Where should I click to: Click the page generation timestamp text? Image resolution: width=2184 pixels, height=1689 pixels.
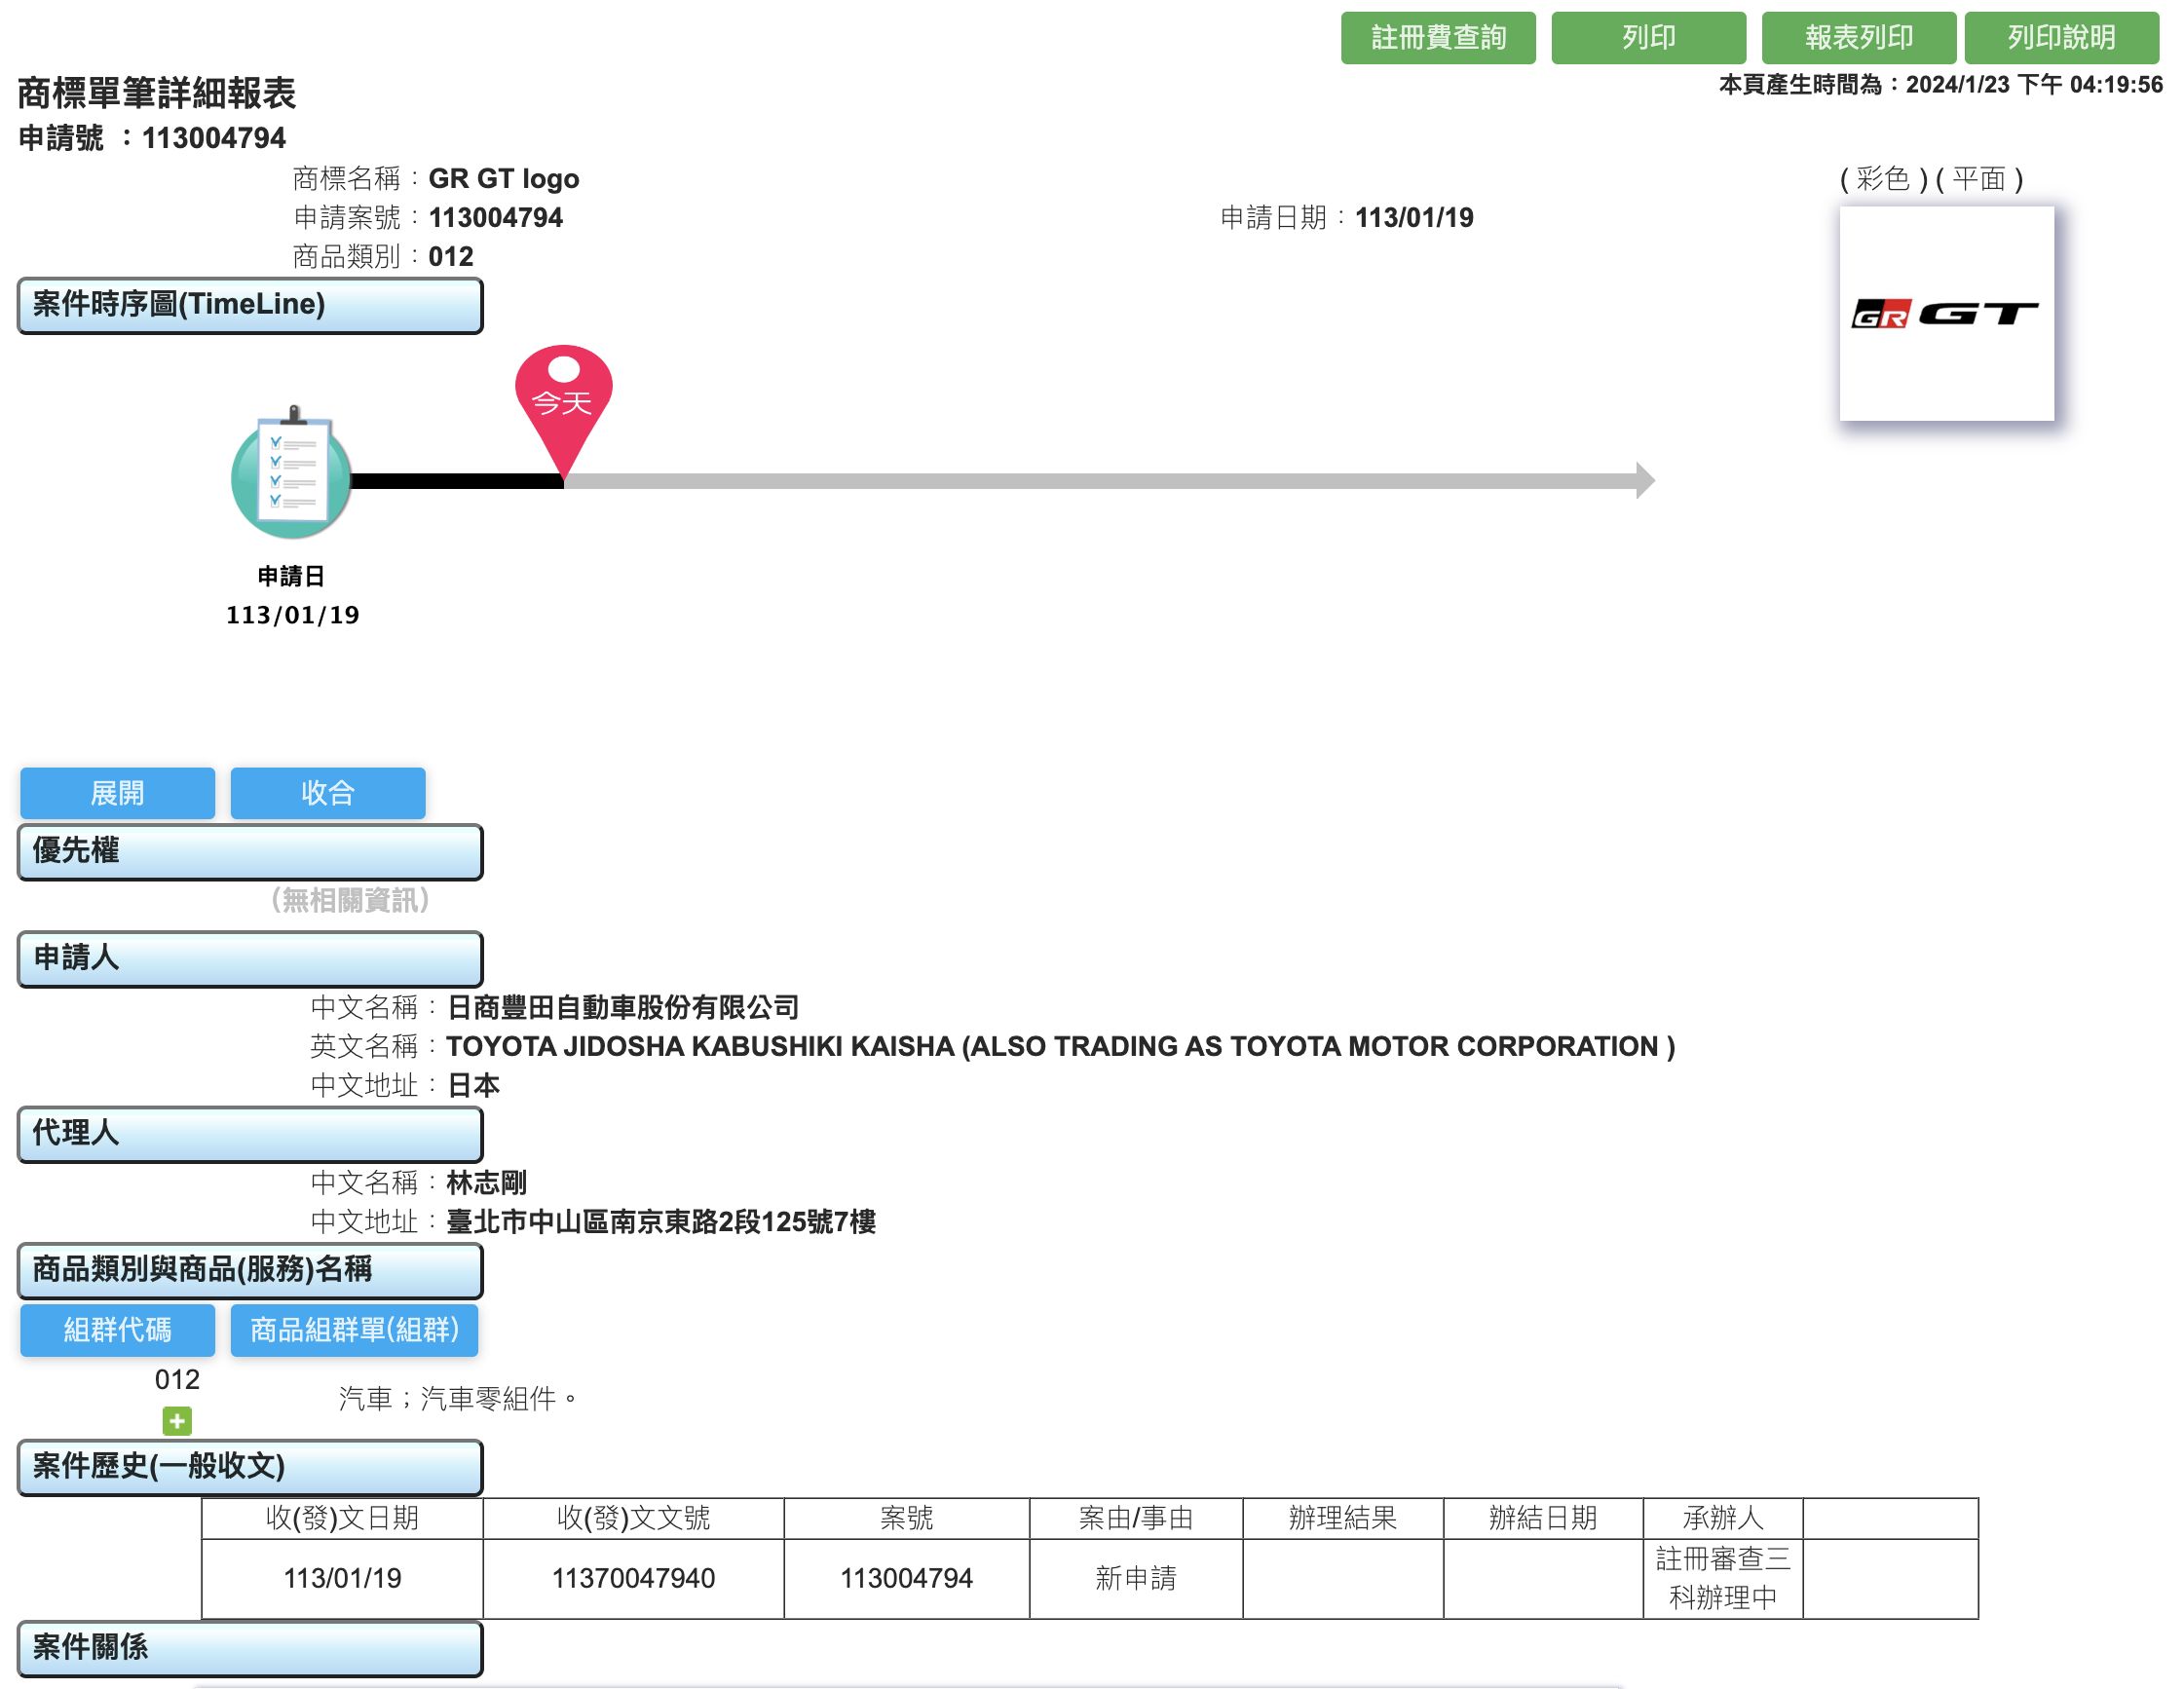[x=1941, y=85]
